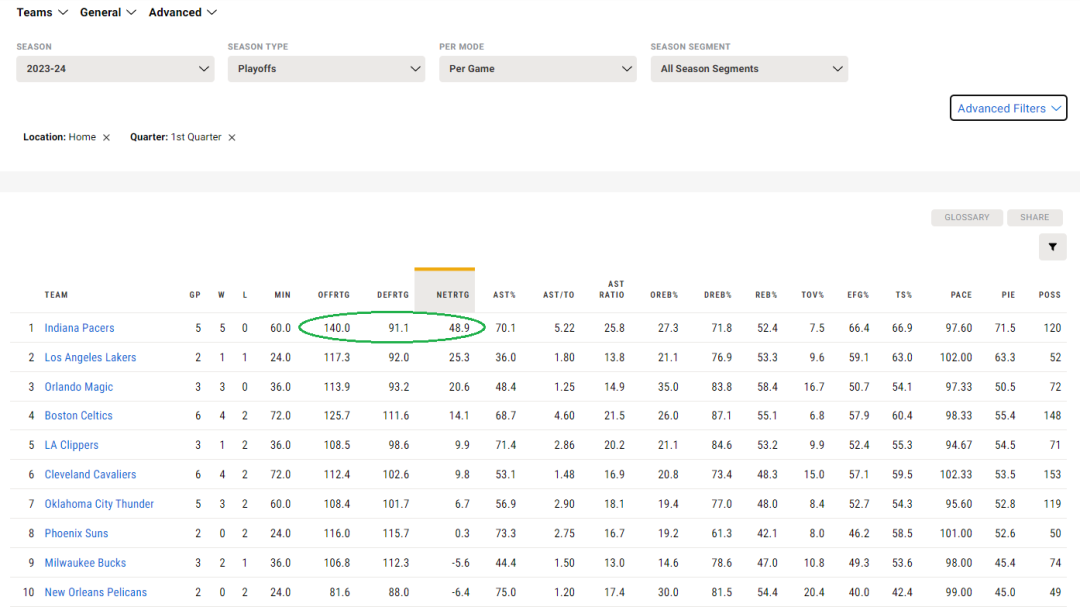Sort table by AST/TO column header
The width and height of the screenshot is (1080, 607).
pyautogui.click(x=559, y=295)
